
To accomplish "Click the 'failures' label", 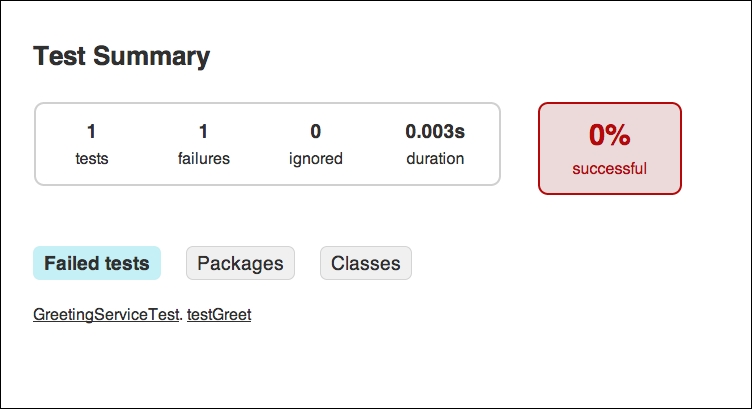I will (204, 158).
